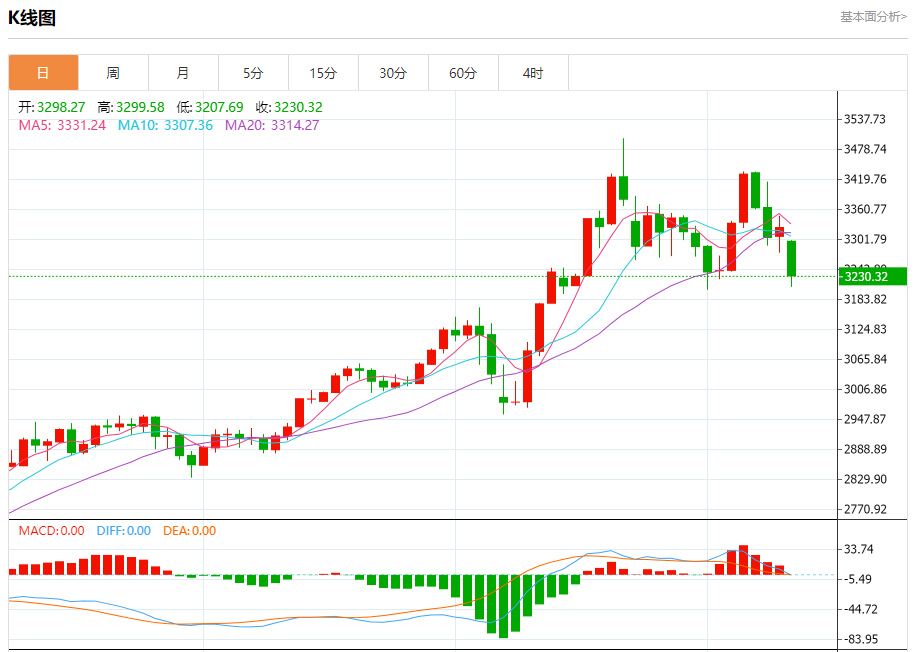Switch to the 月 monthly tab
Image resolution: width=914 pixels, height=652 pixels.
pos(183,73)
